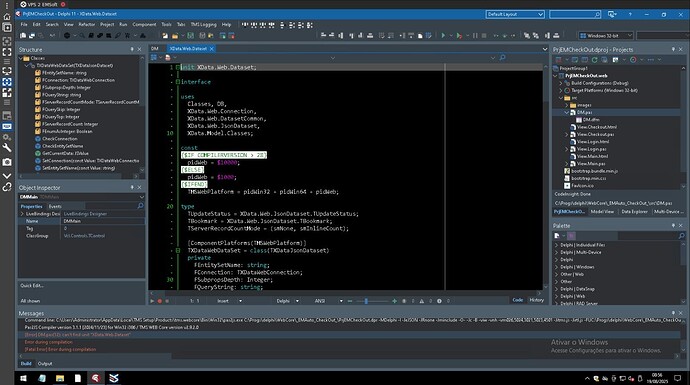Screen dimensions: 690x385
Task: Open the Insert mode dropdown in editor status
Action: click(240, 301)
